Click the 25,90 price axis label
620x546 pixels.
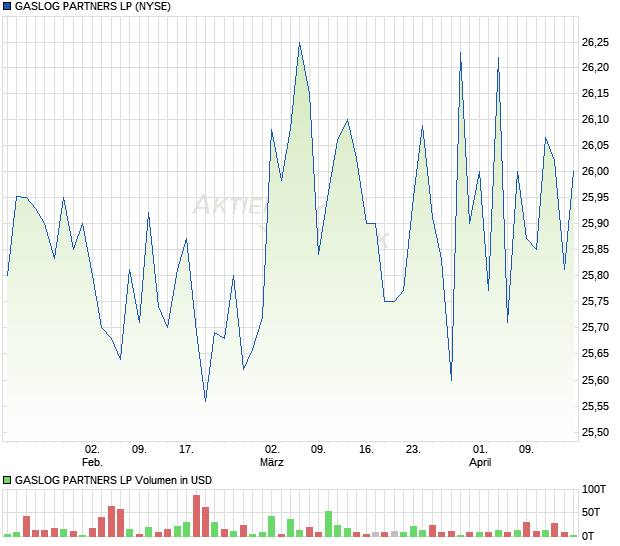click(x=595, y=223)
